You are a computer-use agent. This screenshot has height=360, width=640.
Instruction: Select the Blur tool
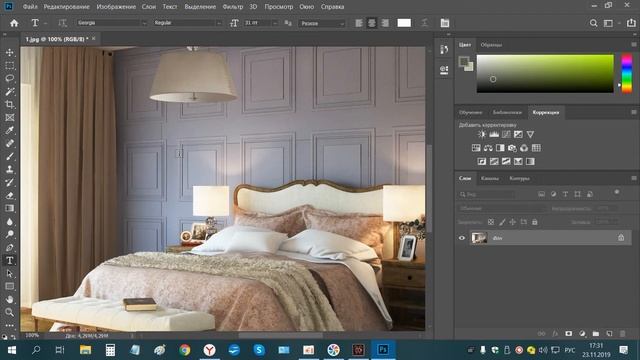click(x=9, y=222)
